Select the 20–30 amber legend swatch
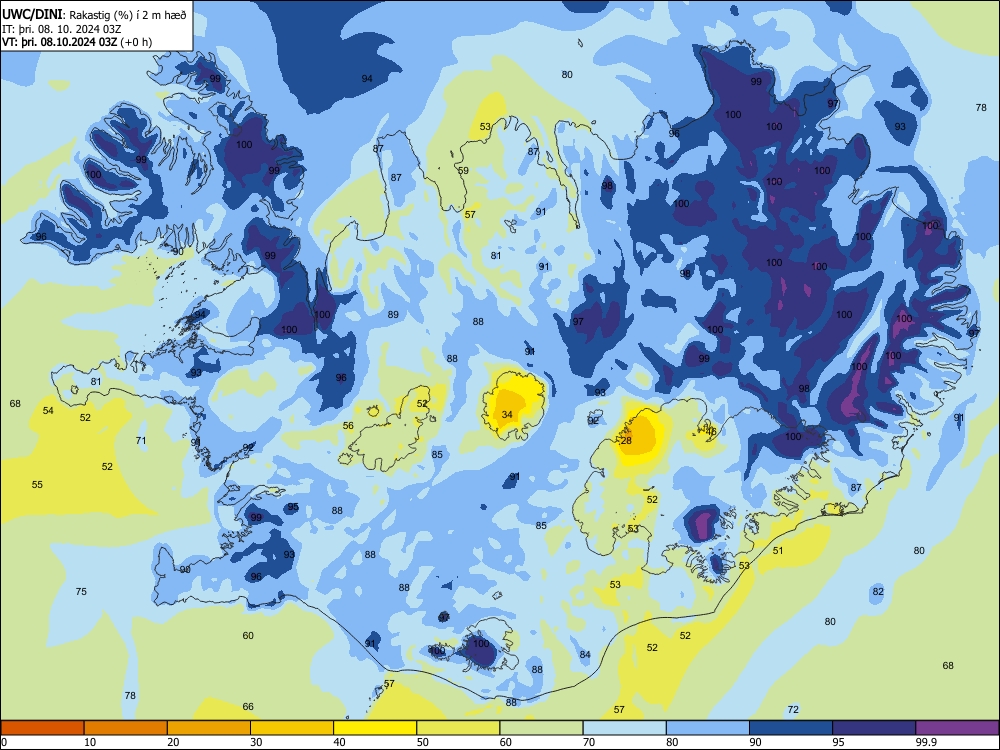This screenshot has height=750, width=1000. coord(209,728)
